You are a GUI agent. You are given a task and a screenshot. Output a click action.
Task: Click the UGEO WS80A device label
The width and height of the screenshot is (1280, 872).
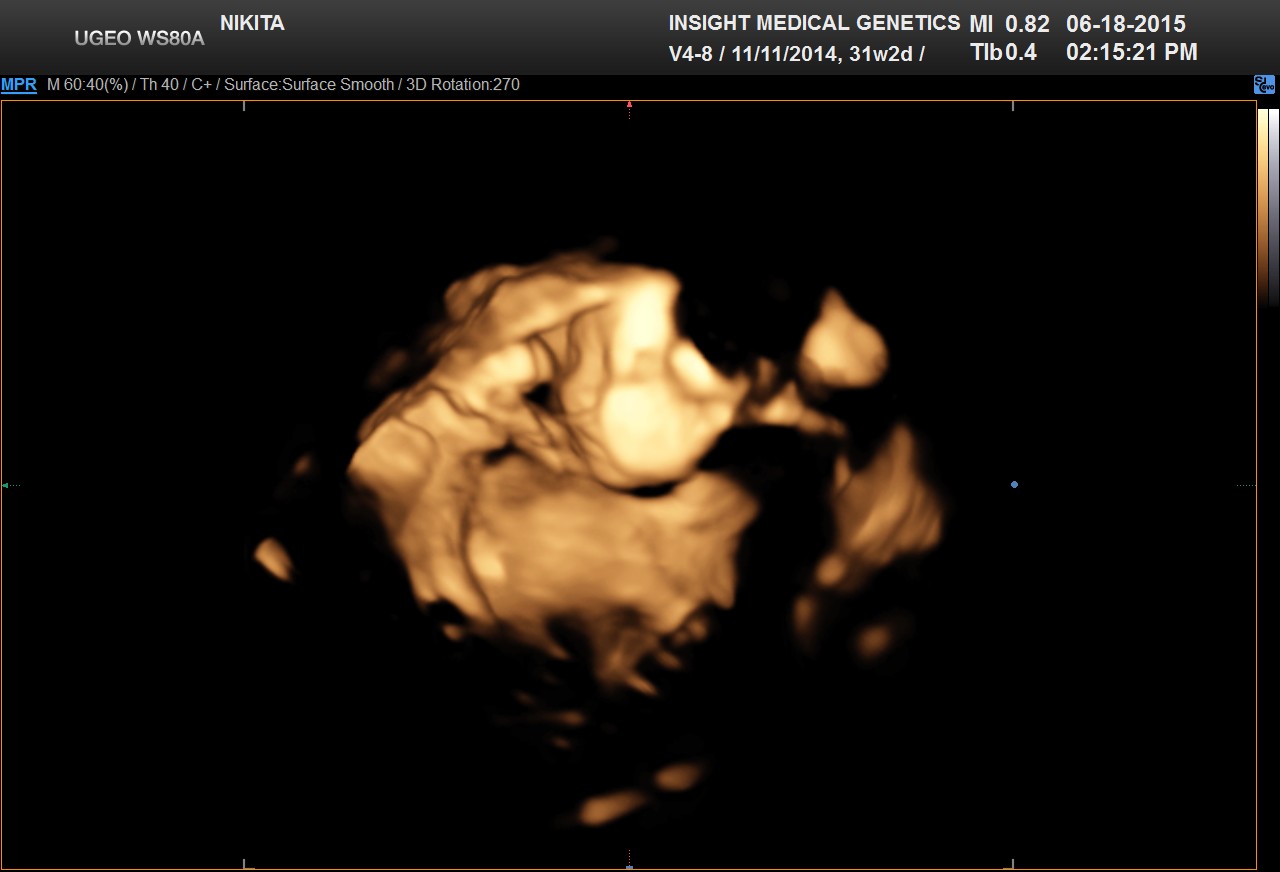point(139,39)
